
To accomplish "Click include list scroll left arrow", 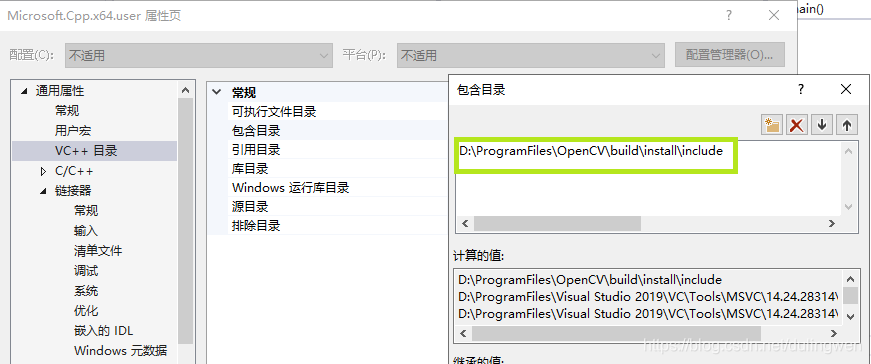I will (x=465, y=223).
